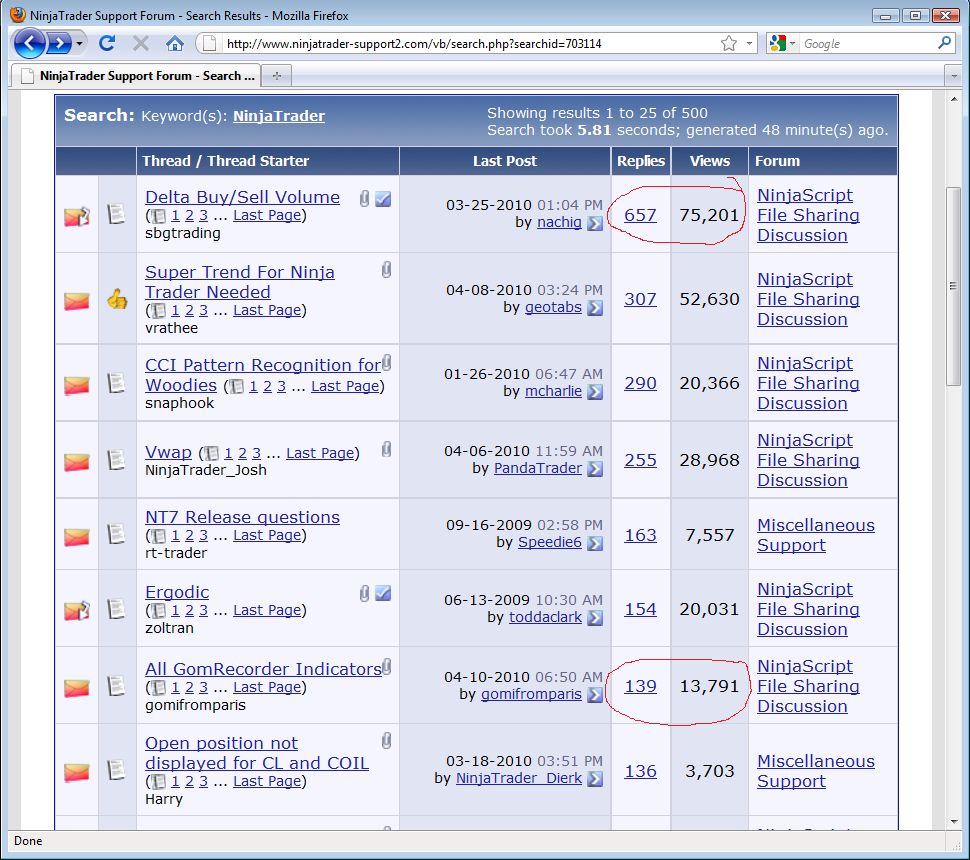Screen dimensions: 970x860
Task: Click the NinjaTrader keyword link
Action: (x=278, y=116)
